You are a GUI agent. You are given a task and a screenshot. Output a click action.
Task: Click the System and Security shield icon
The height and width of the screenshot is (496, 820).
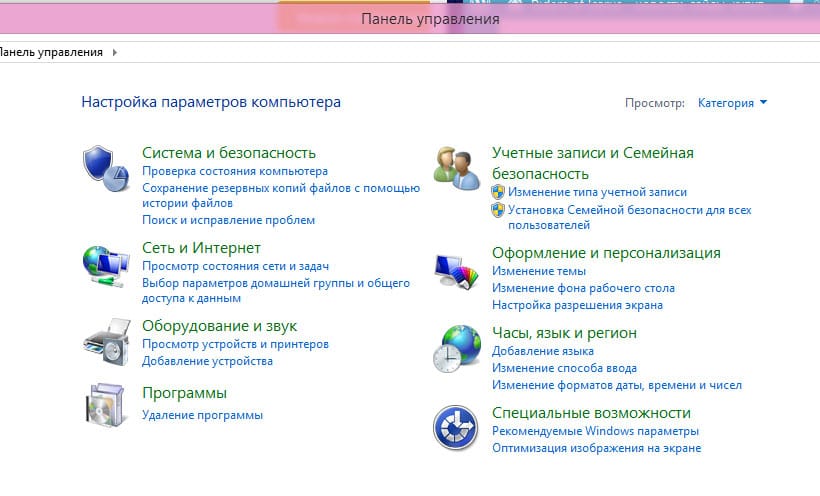(x=105, y=167)
